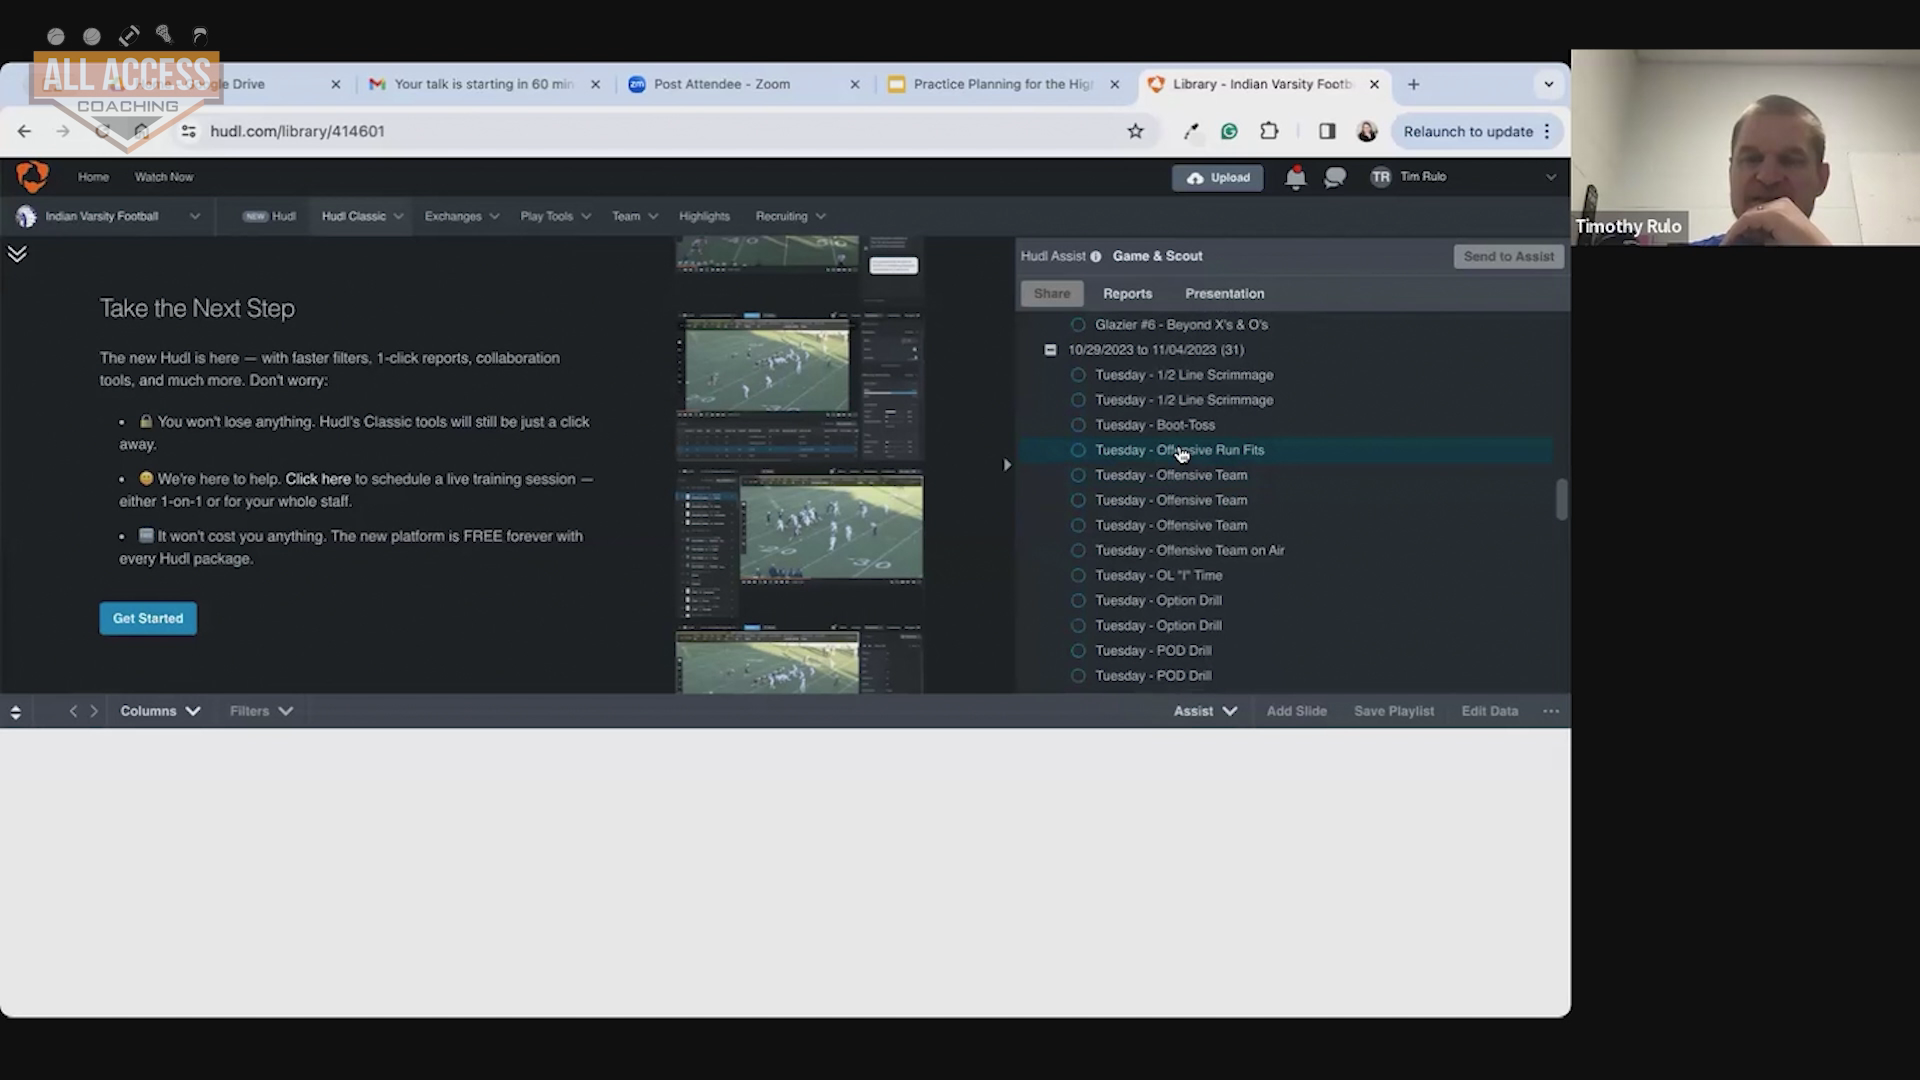1920x1080 pixels.
Task: Open Indian Varsity Football team dropdown
Action: pyautogui.click(x=108, y=216)
